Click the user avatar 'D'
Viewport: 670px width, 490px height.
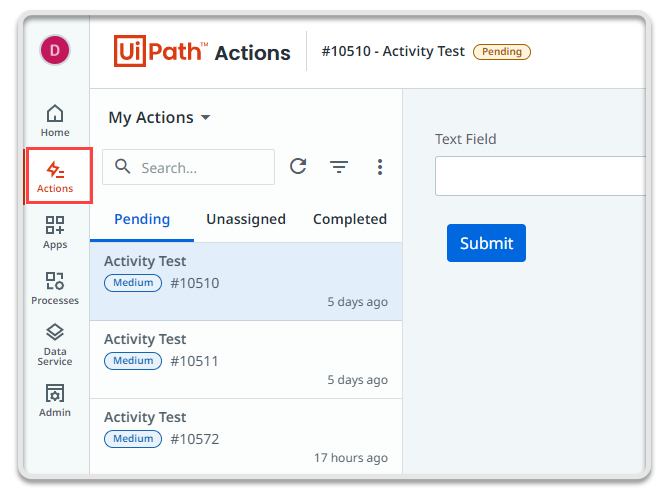coord(54,50)
